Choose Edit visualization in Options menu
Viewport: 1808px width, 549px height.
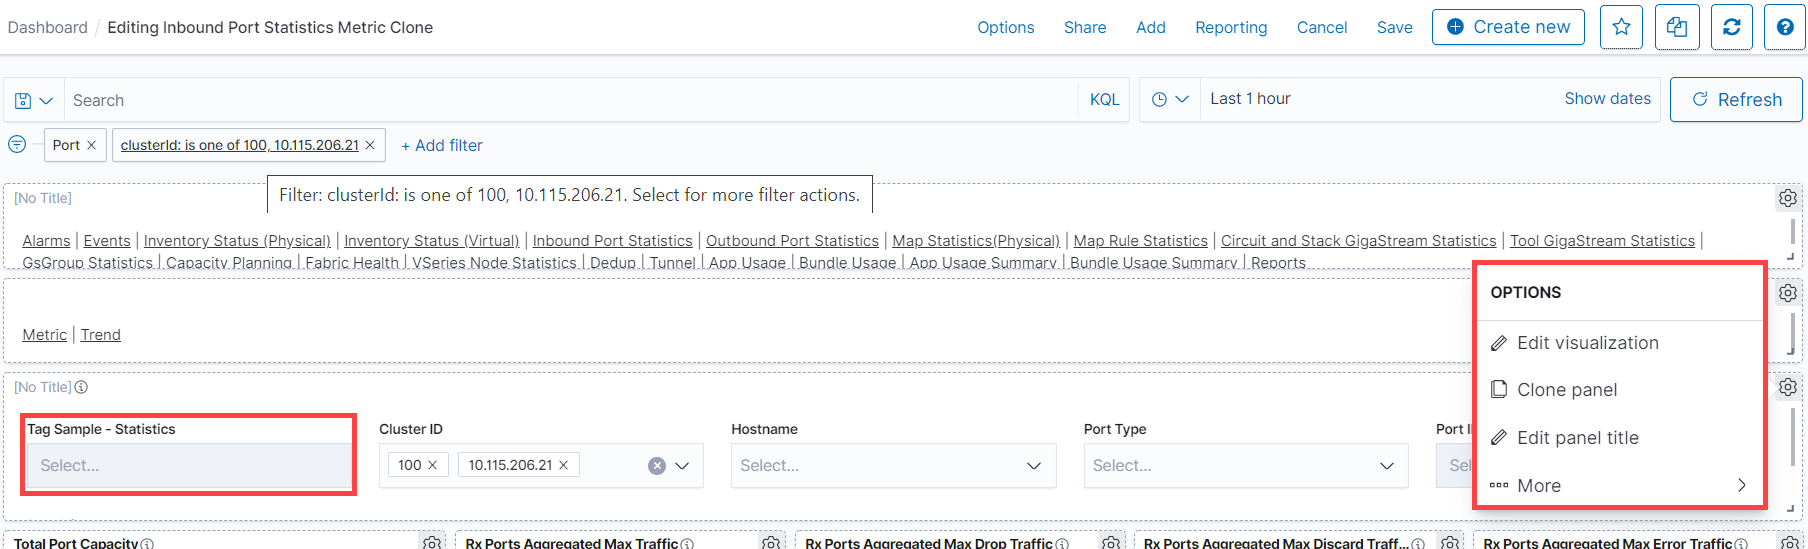tap(1587, 343)
